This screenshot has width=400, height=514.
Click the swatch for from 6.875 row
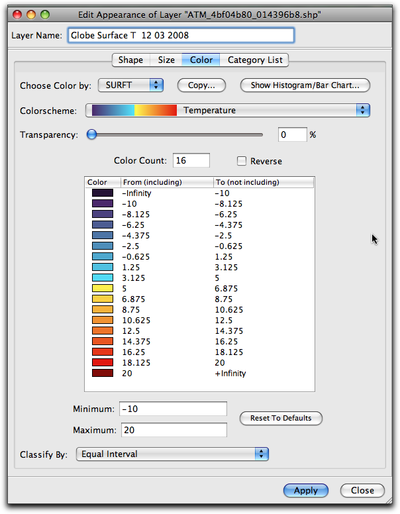pos(103,299)
